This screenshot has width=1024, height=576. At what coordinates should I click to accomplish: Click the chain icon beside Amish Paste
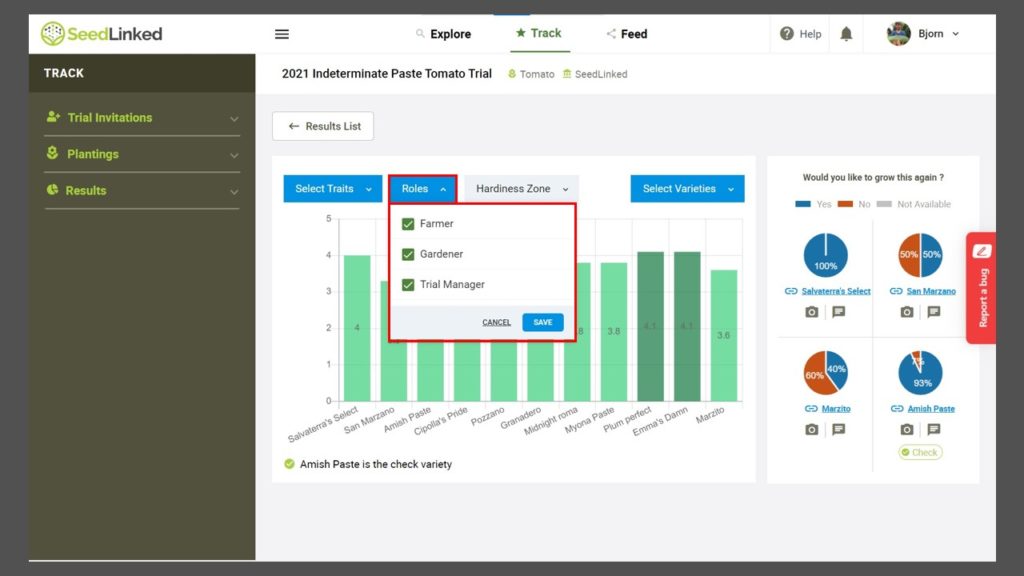pos(897,409)
